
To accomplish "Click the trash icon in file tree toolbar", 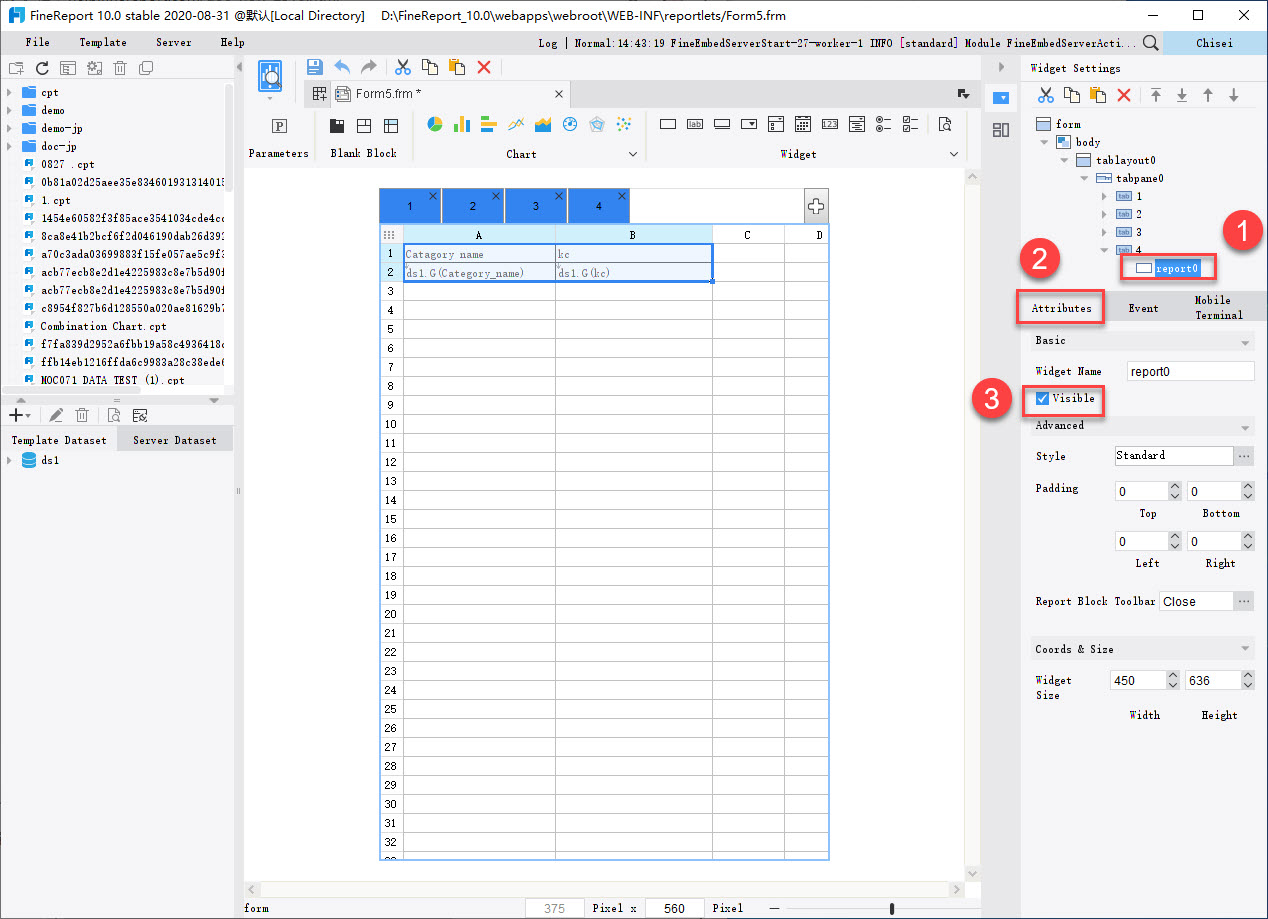I will click(x=120, y=68).
